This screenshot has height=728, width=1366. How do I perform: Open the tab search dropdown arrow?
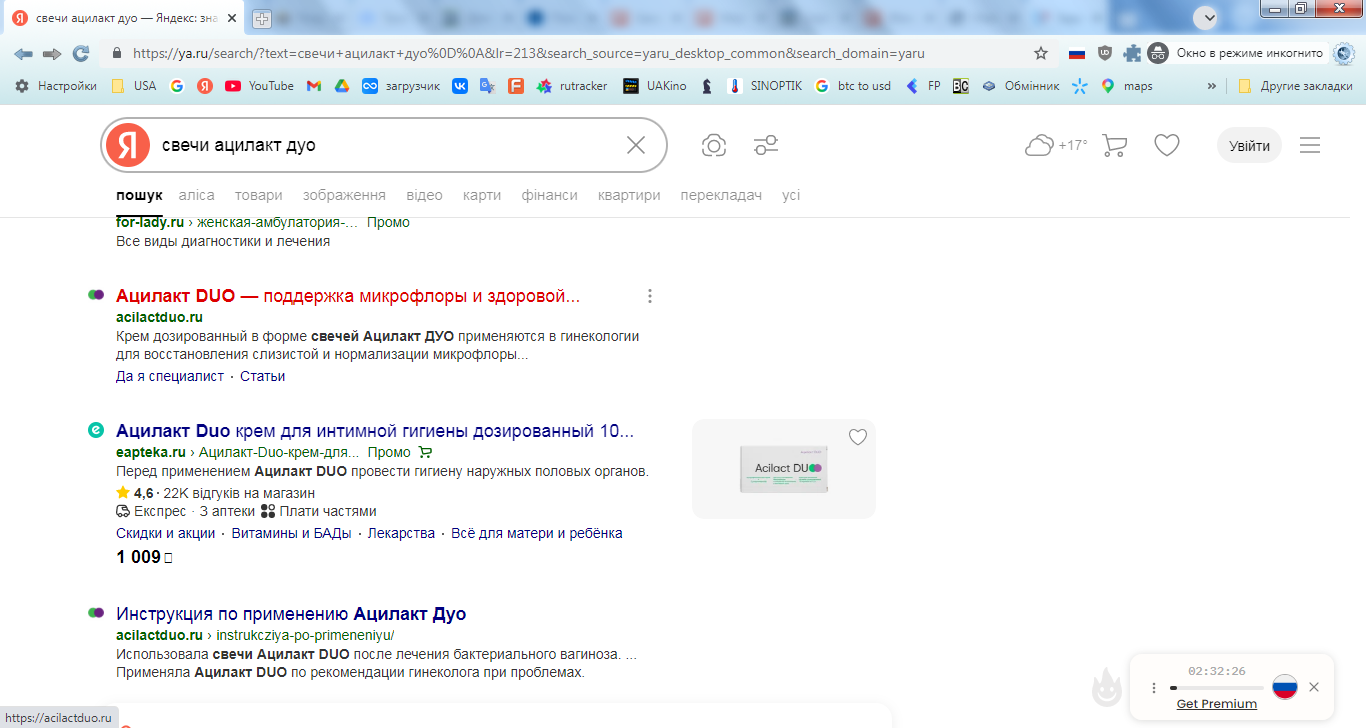1208,17
